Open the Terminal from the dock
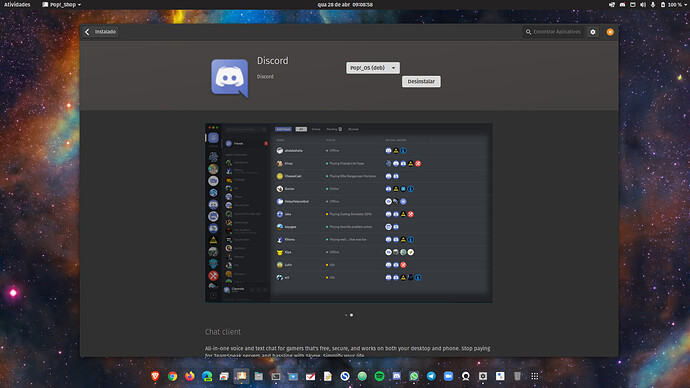The width and height of the screenshot is (690, 388). [x=276, y=376]
